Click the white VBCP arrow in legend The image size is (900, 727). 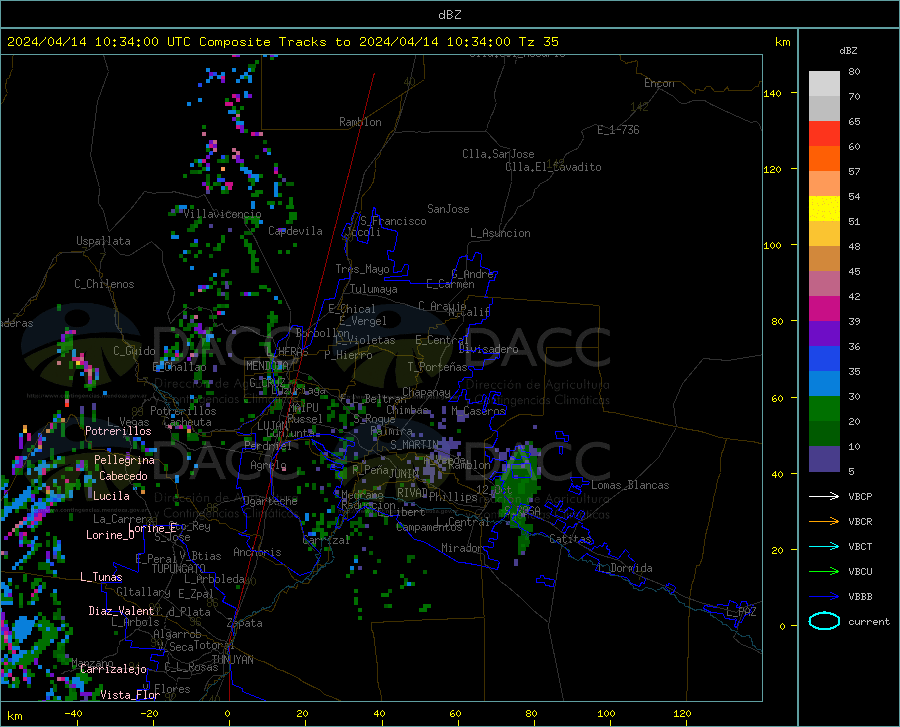point(824,496)
